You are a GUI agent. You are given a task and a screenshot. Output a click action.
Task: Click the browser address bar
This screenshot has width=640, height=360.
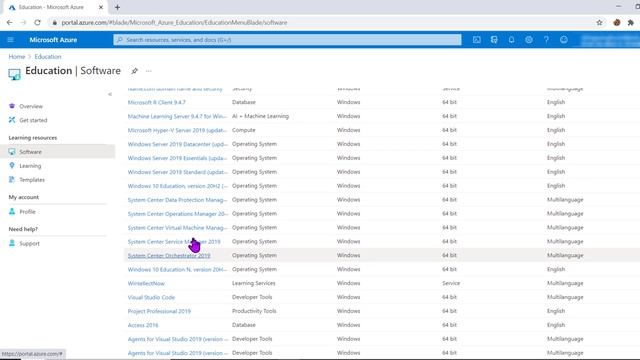(318, 22)
